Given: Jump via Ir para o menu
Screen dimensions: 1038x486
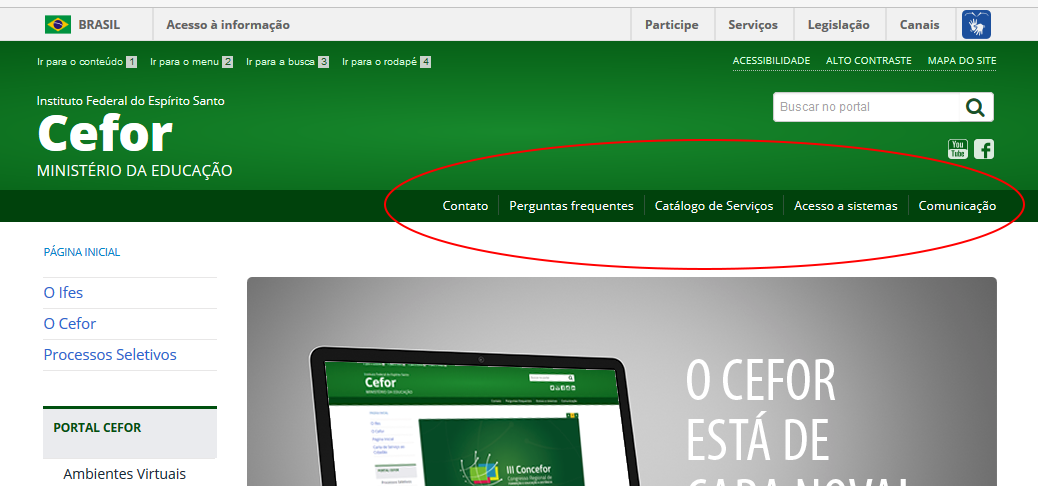Looking at the screenshot, I should pyautogui.click(x=191, y=62).
